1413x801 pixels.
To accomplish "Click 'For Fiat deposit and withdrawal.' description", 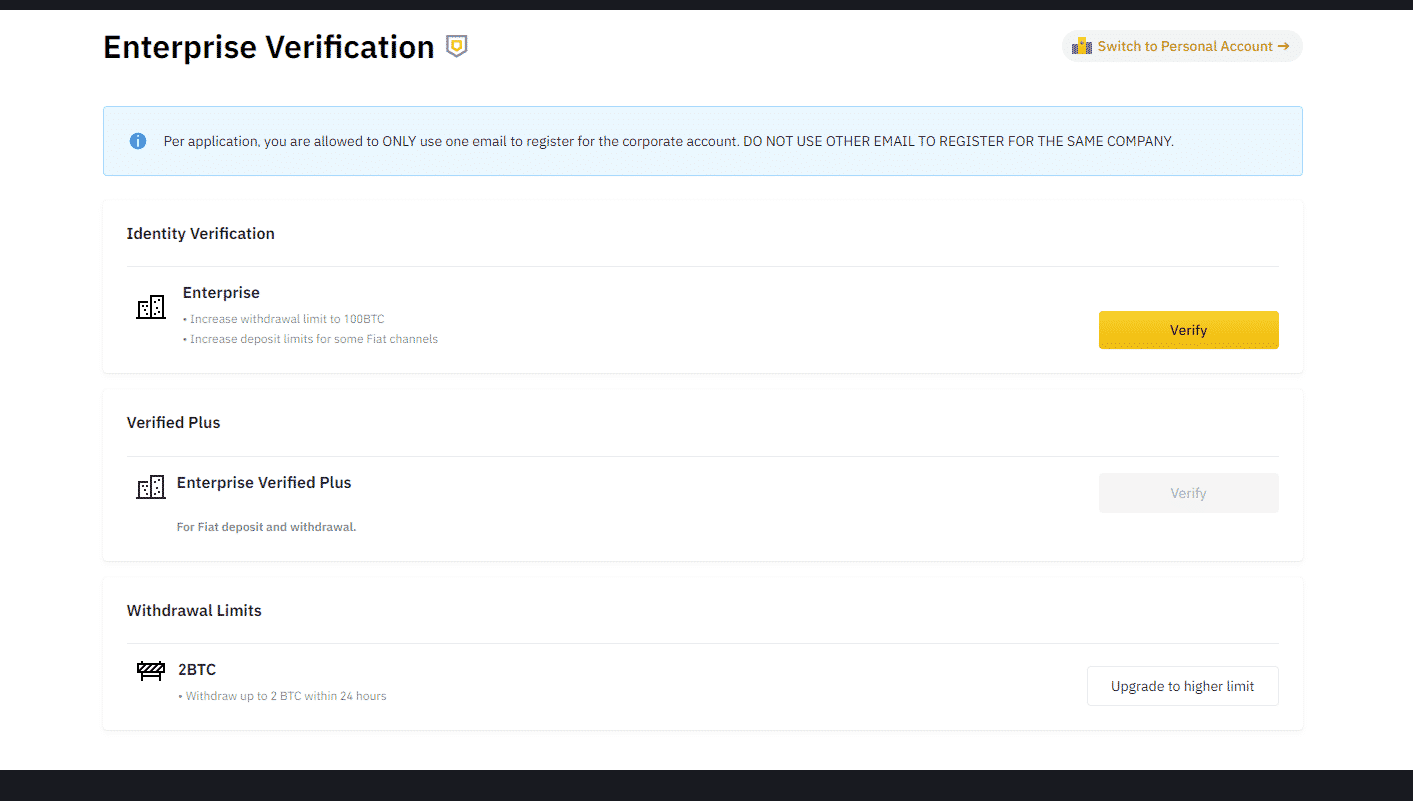I will pyautogui.click(x=266, y=527).
